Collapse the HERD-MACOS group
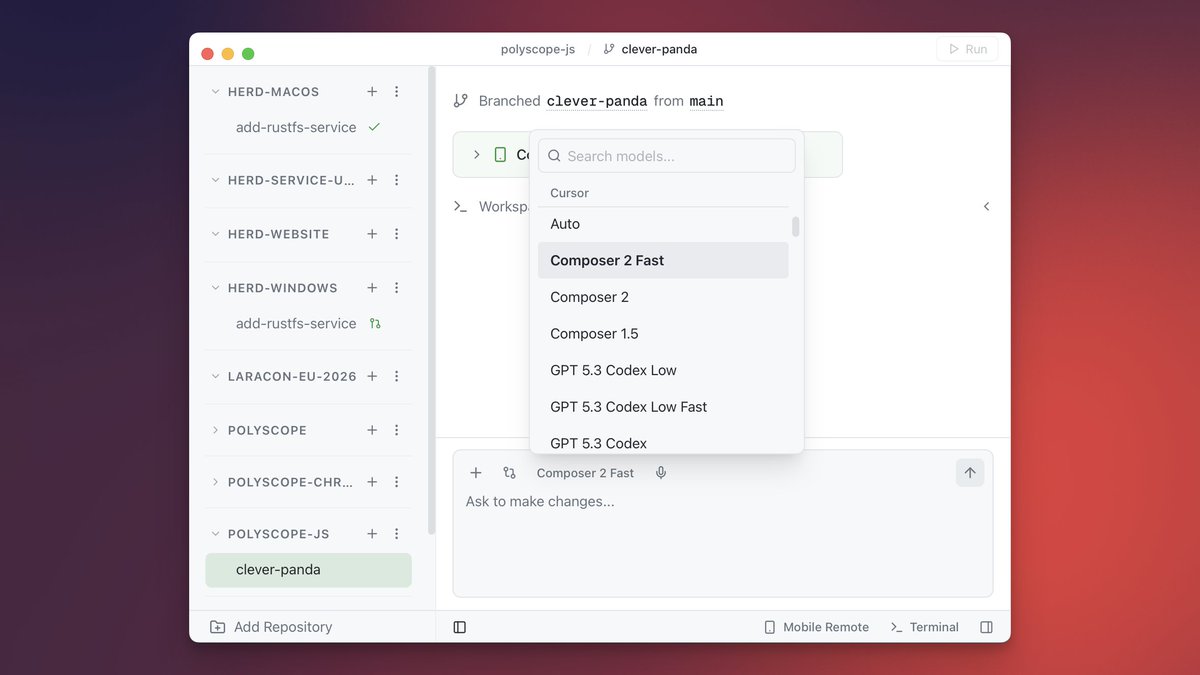Viewport: 1200px width, 675px height. pyautogui.click(x=215, y=91)
